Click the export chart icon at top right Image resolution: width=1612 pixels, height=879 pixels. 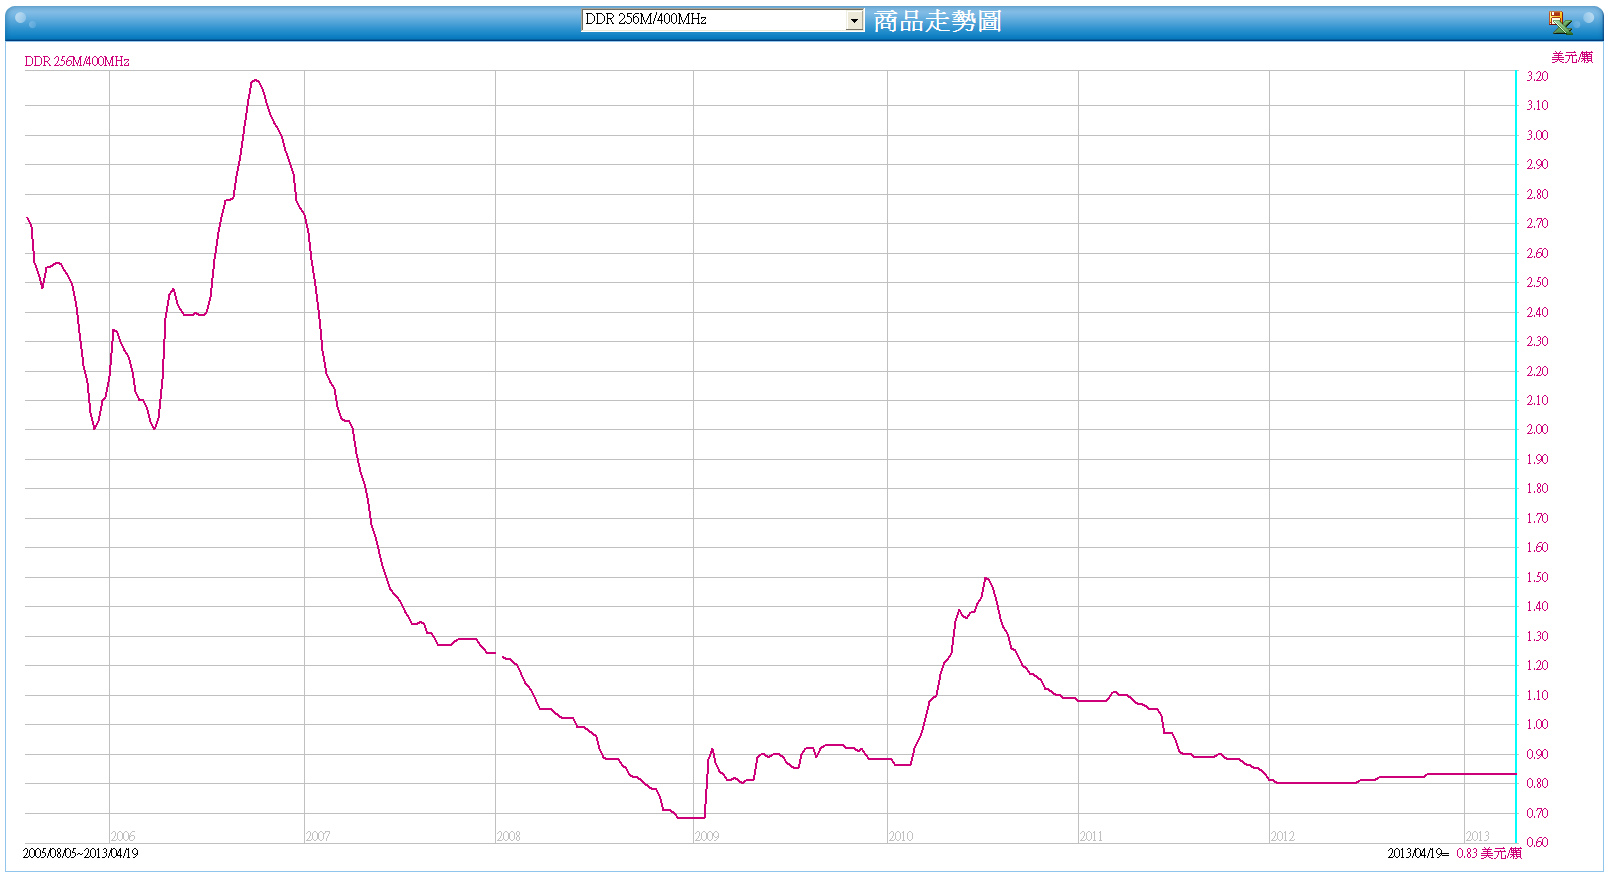point(1560,22)
